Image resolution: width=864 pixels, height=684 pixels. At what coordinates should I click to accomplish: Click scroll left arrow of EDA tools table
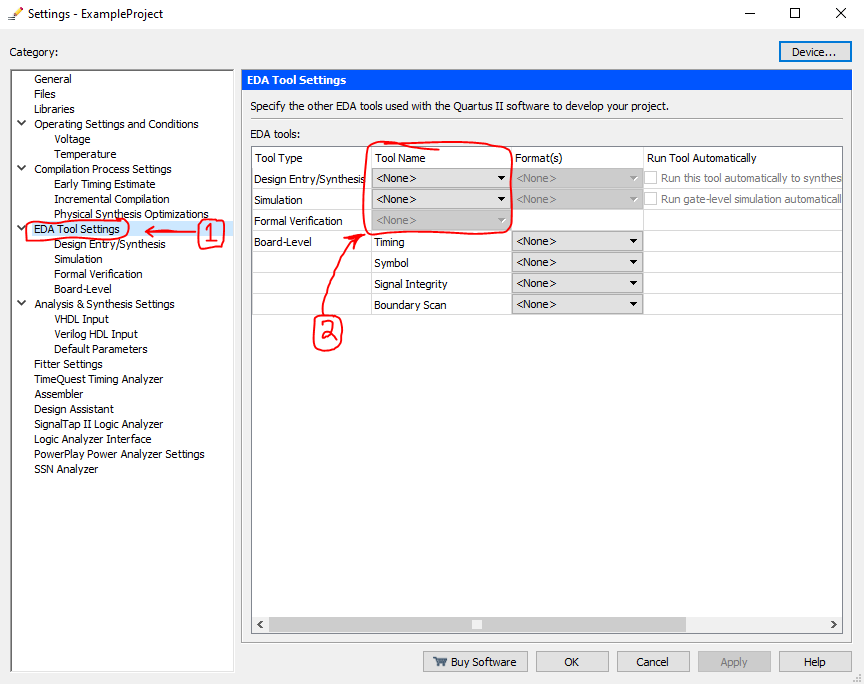pyautogui.click(x=260, y=624)
